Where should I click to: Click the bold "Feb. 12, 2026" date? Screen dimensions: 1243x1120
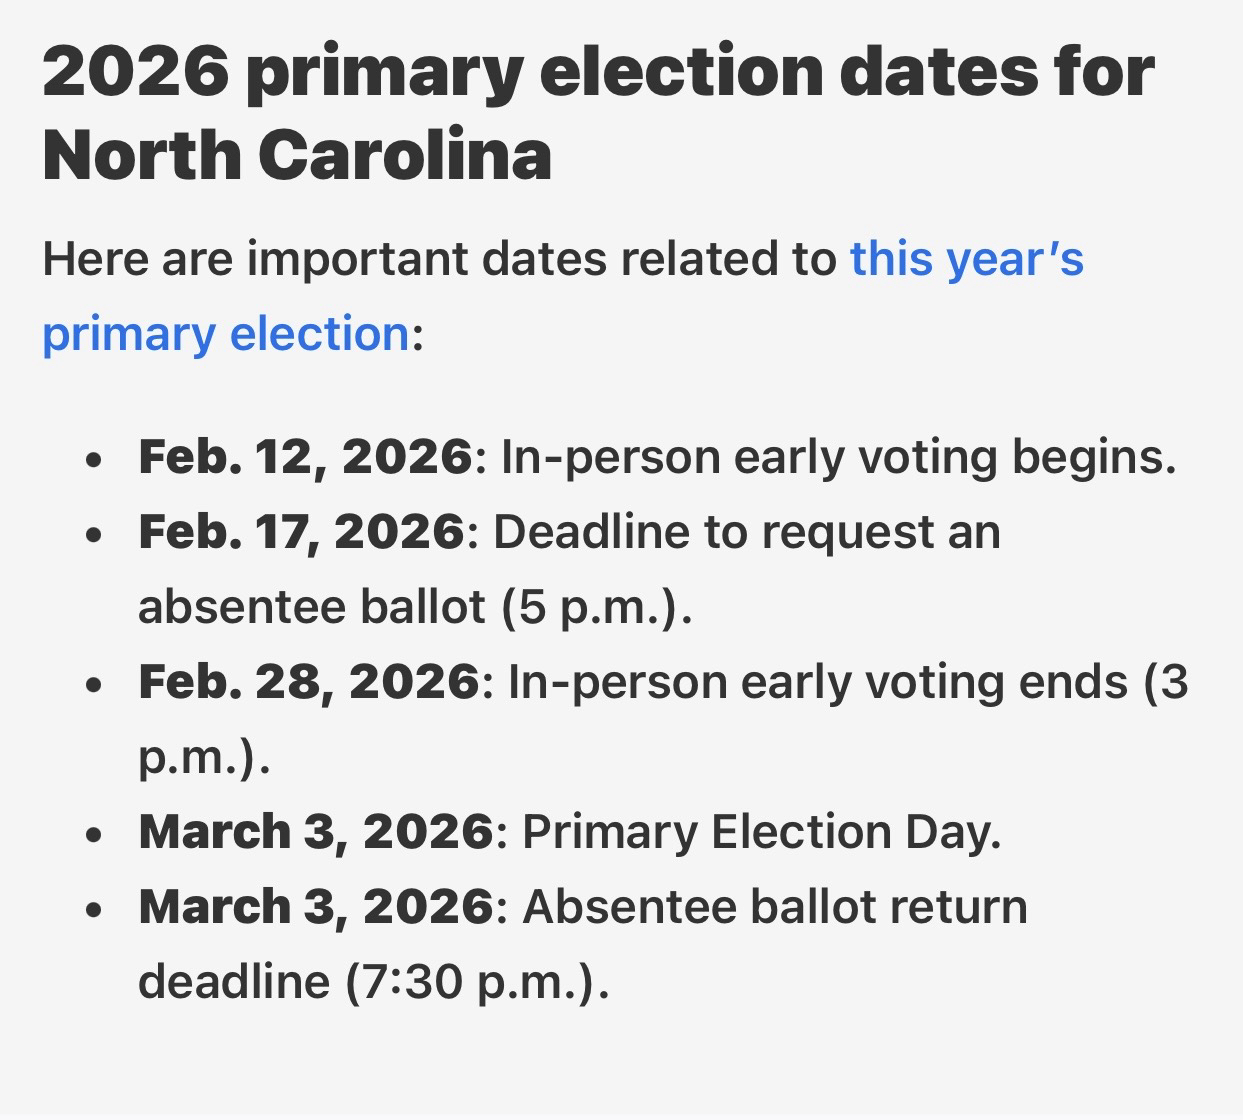point(305,457)
